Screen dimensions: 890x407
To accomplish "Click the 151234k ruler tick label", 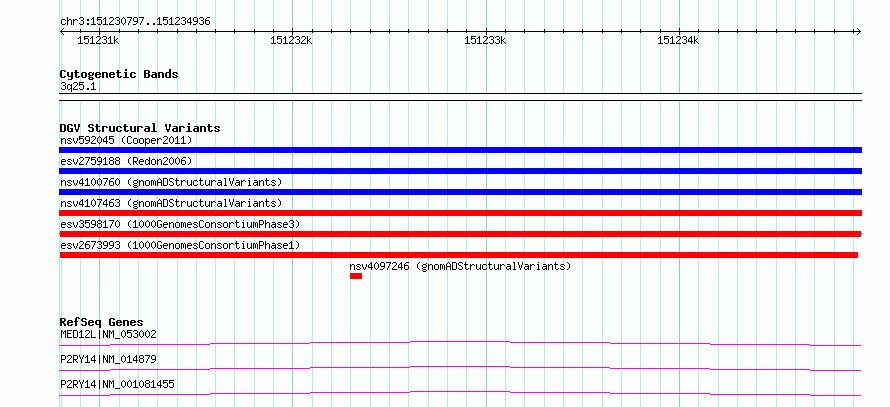I will (678, 40).
